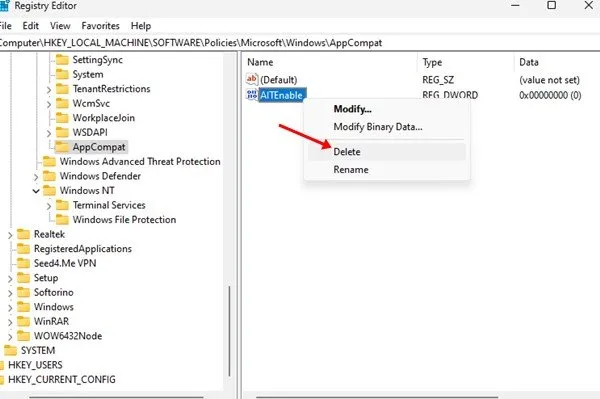Click the (value not set) data cell
600x399 pixels.
pyautogui.click(x=549, y=80)
